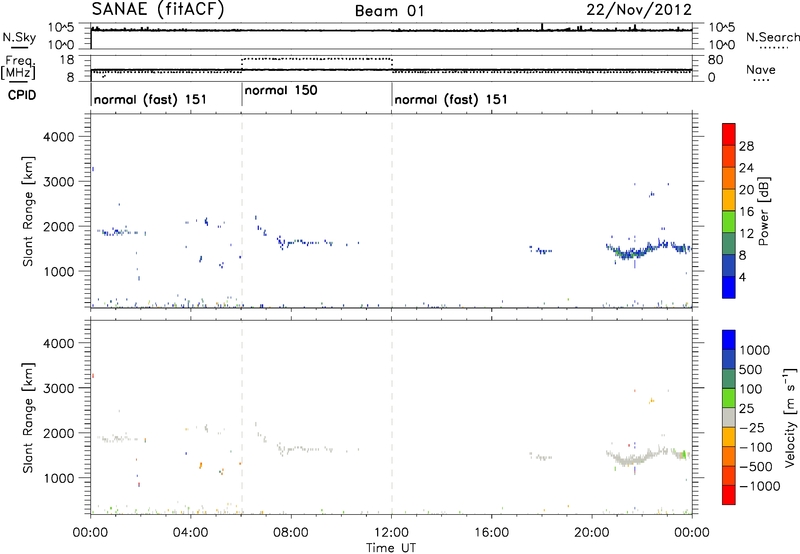Select the Beam 01 heading

[389, 11]
